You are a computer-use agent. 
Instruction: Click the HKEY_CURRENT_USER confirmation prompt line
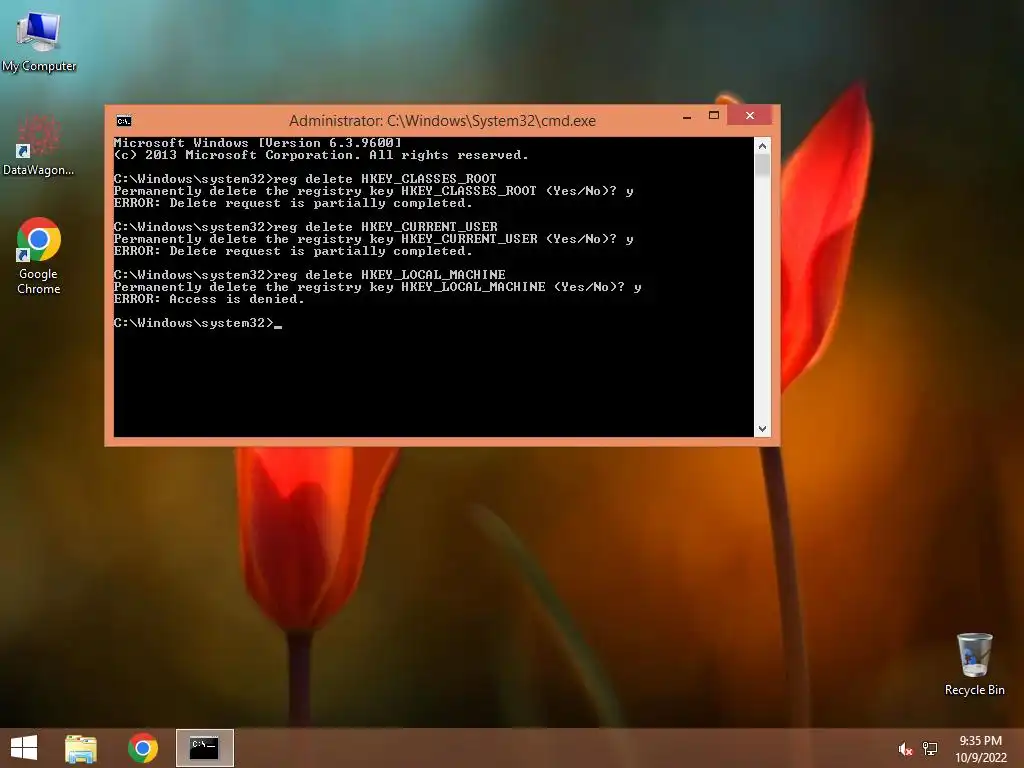point(374,239)
